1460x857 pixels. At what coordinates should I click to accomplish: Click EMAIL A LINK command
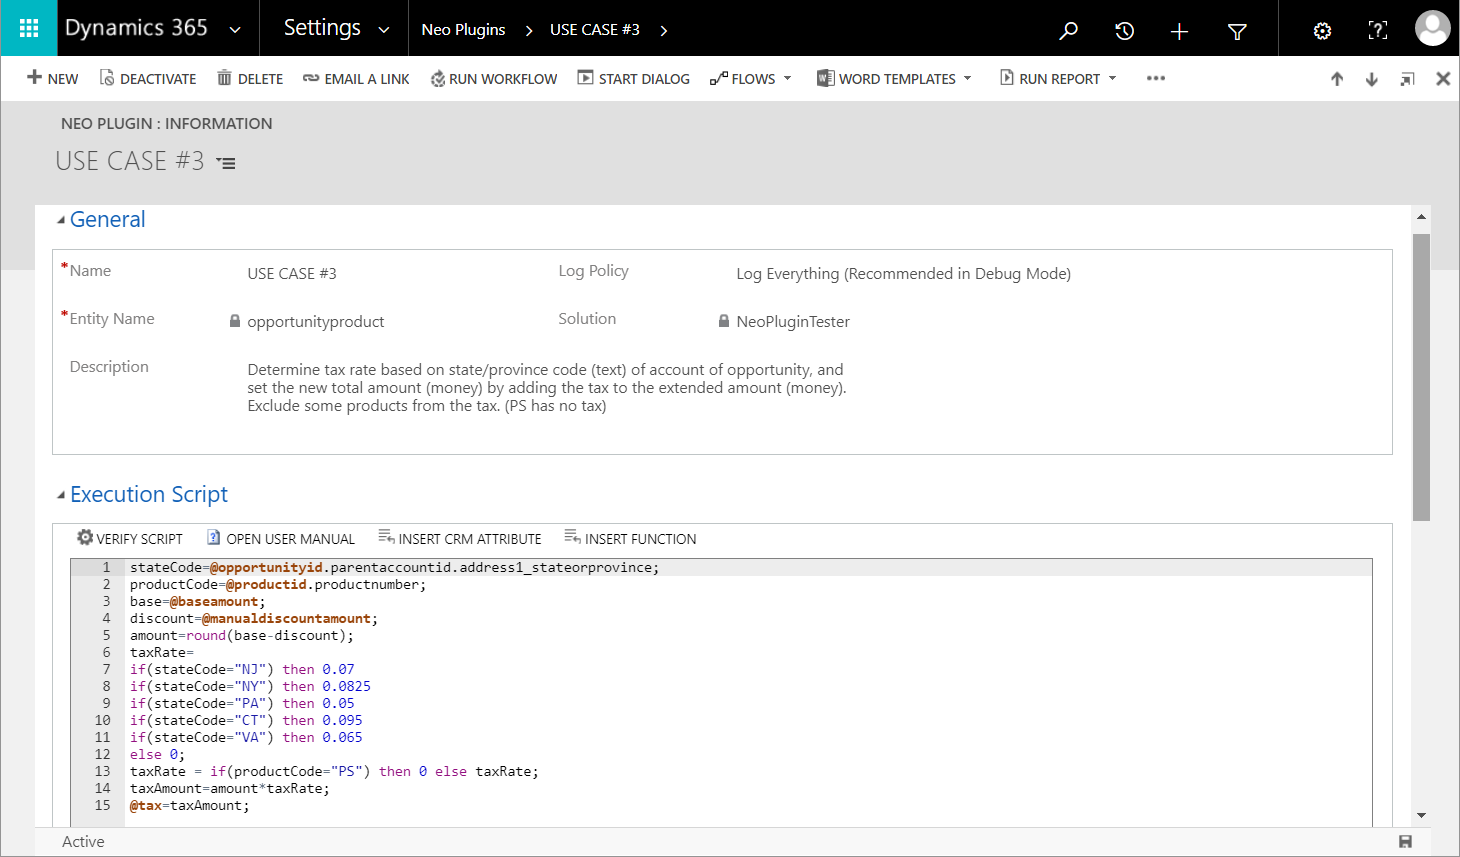coord(356,78)
